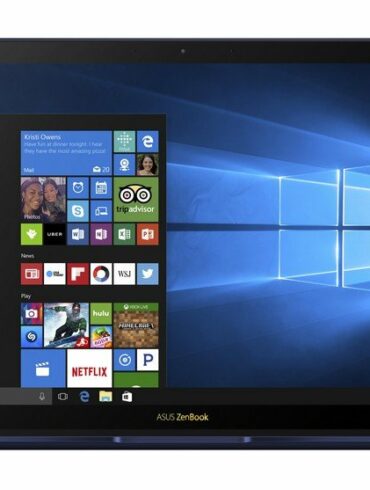
Task: Open the colorful Camera tile under Play
Action: (x=32, y=314)
